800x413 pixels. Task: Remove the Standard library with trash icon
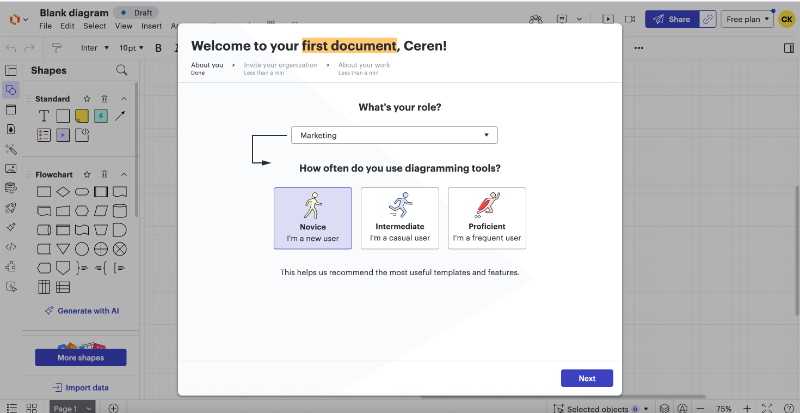point(105,99)
